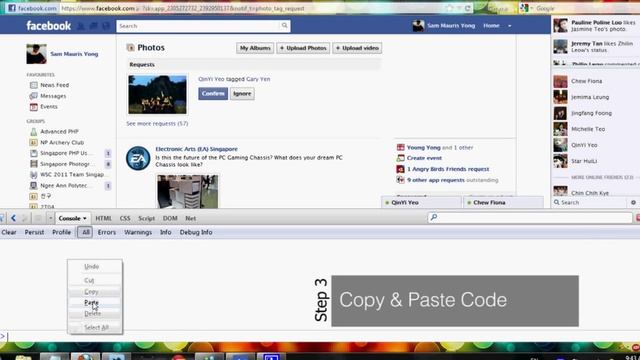Choose Paste from the context menu
This screenshot has height=360, width=640.
point(95,302)
